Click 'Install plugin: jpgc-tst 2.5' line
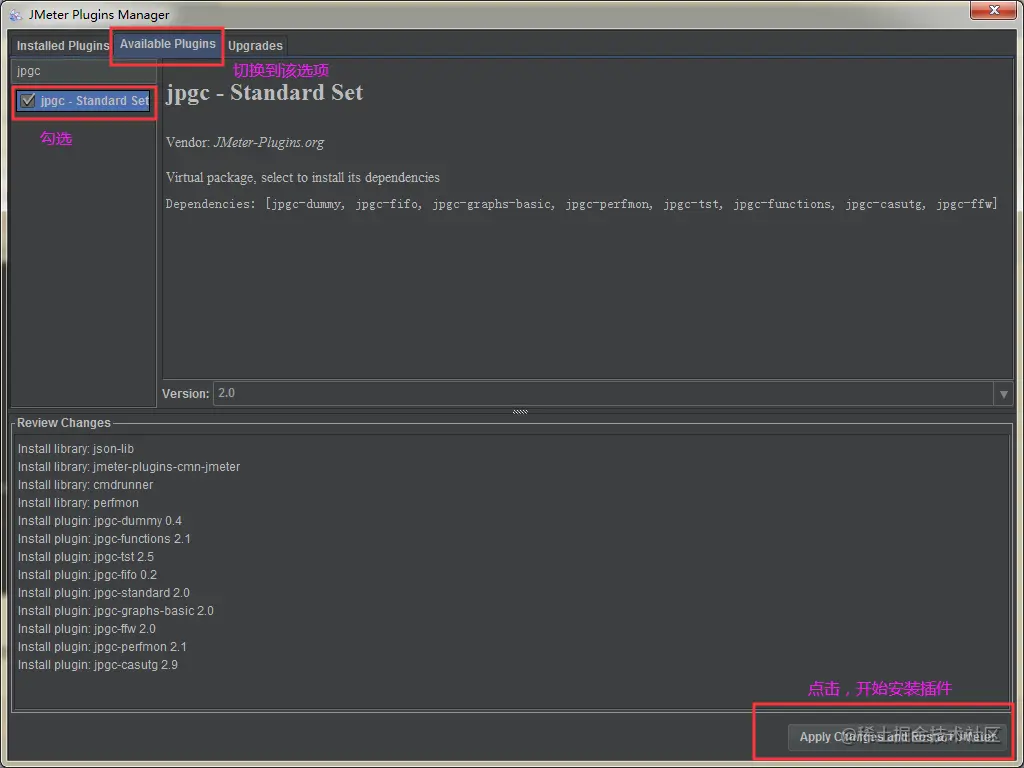The width and height of the screenshot is (1024, 768). (x=86, y=556)
